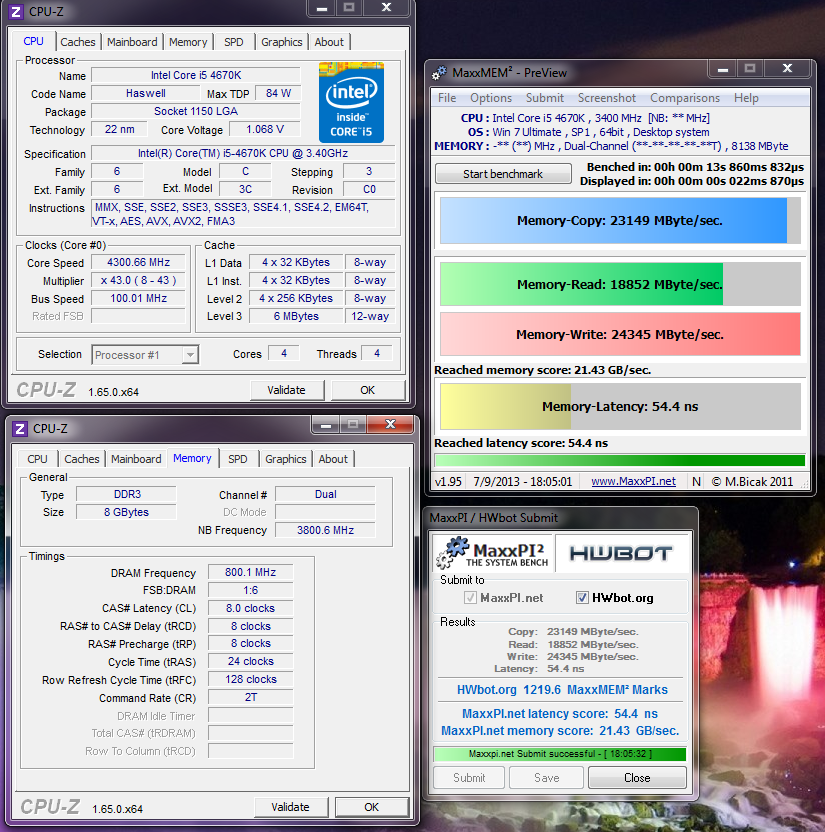The width and height of the screenshot is (825, 832).
Task: Click Close button in HWbot Submit dialog
Action: pyautogui.click(x=637, y=778)
